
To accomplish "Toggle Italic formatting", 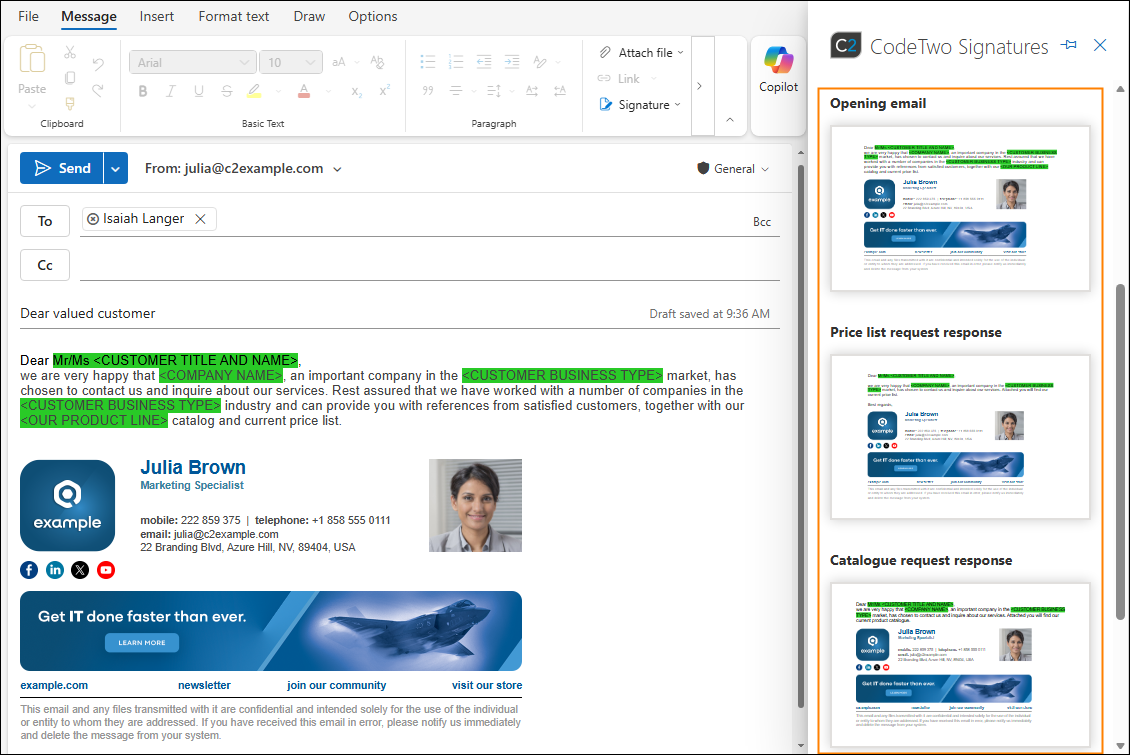I will (x=171, y=91).
